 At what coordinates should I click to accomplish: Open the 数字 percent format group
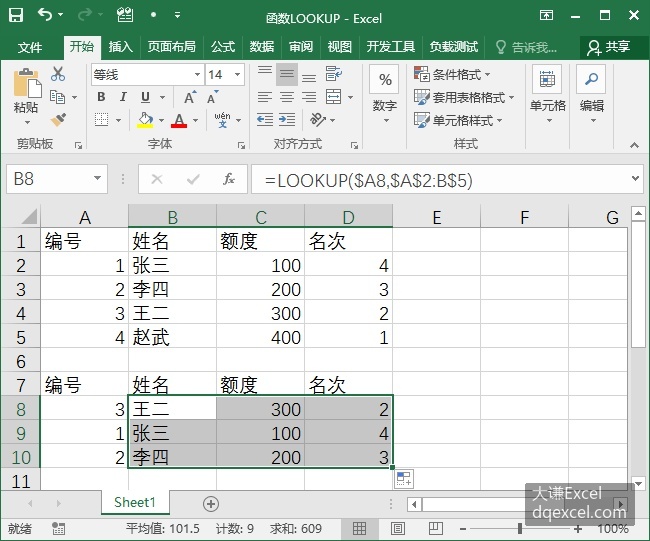385,95
